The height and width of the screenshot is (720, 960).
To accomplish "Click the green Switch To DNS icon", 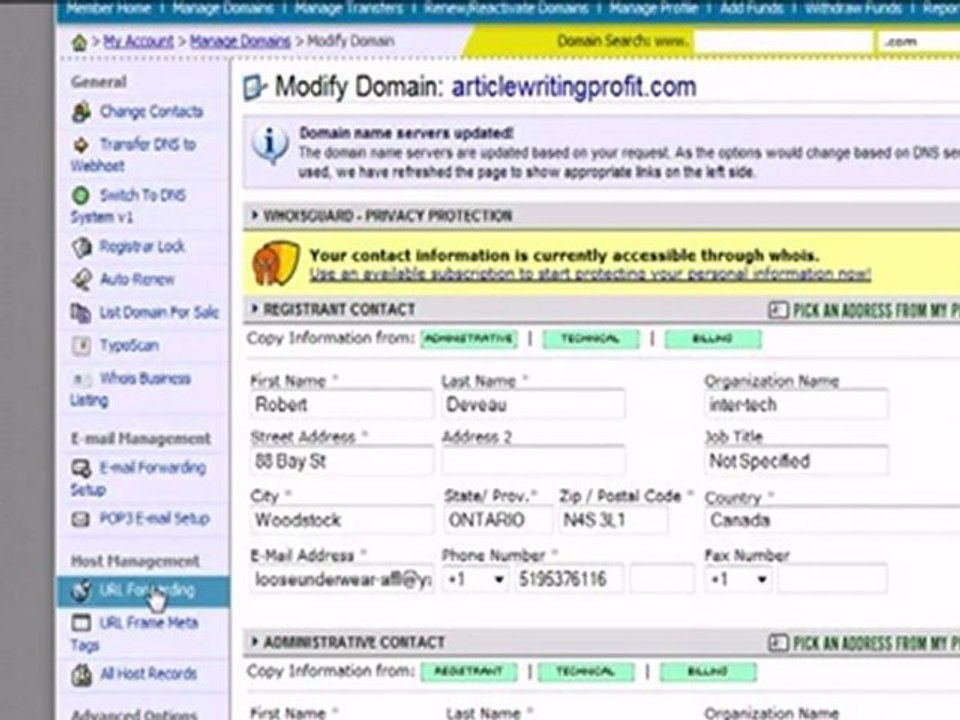I will [x=81, y=196].
